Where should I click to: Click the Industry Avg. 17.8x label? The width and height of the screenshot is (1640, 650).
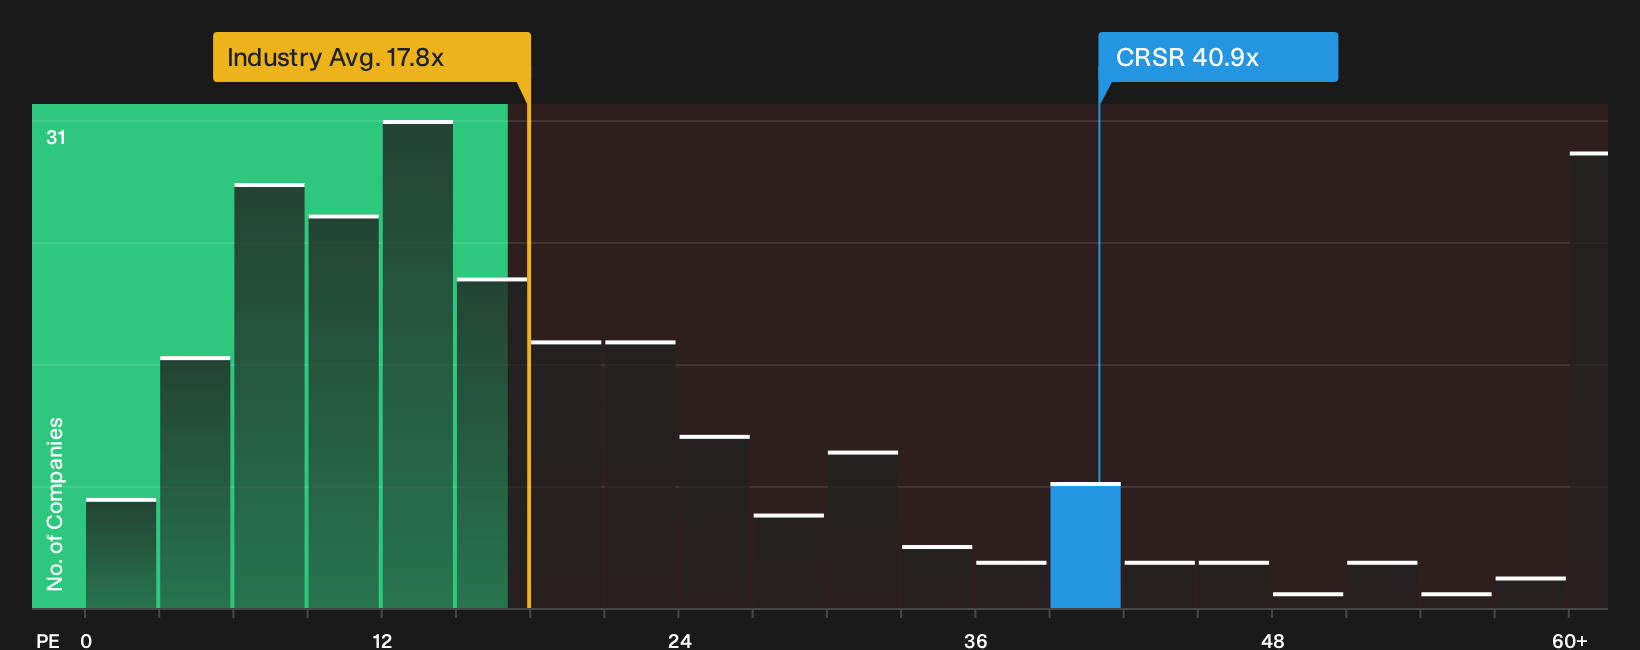pyautogui.click(x=371, y=57)
